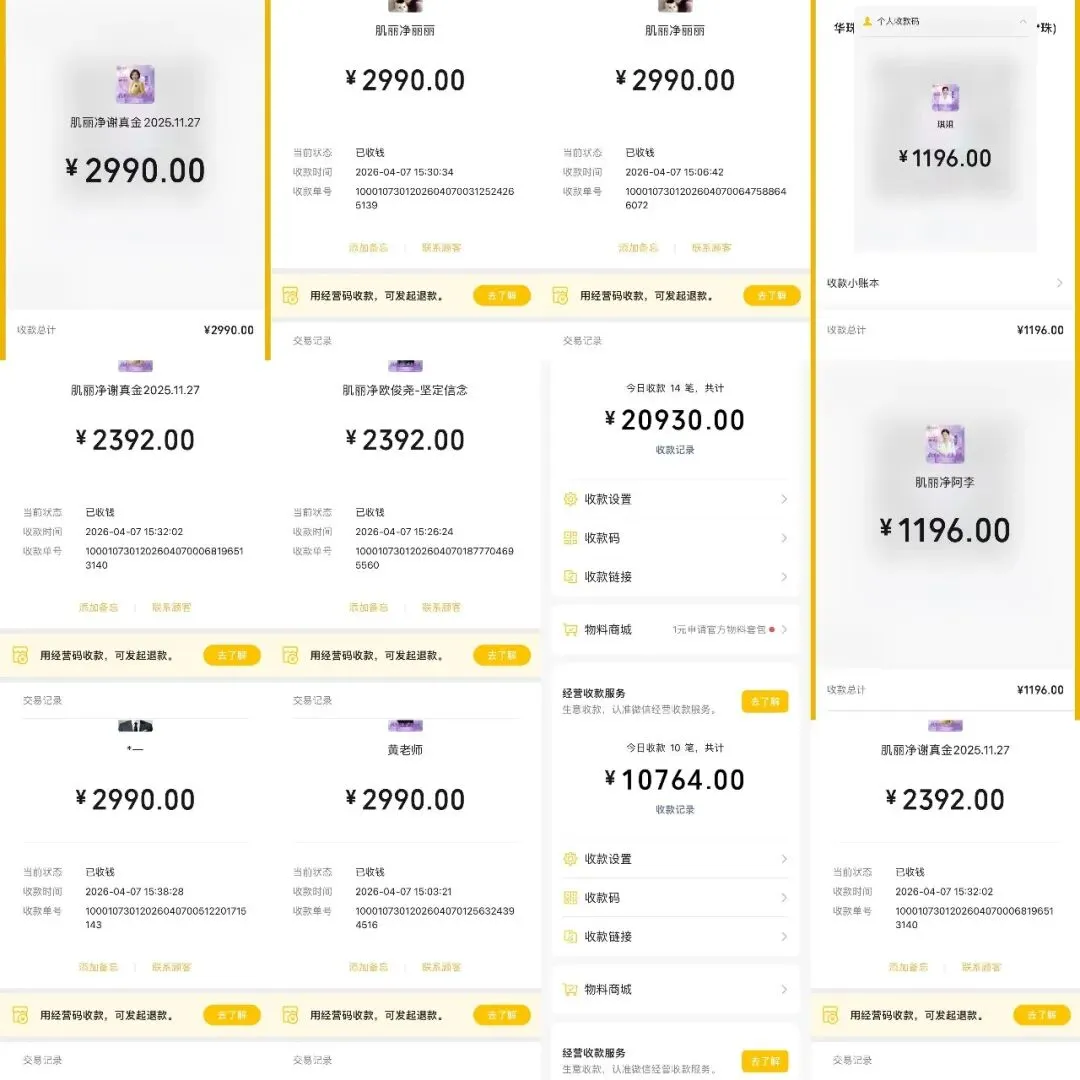
Task: Tap the 肌丽净阿李 avatar thumbnail
Action: click(x=945, y=445)
